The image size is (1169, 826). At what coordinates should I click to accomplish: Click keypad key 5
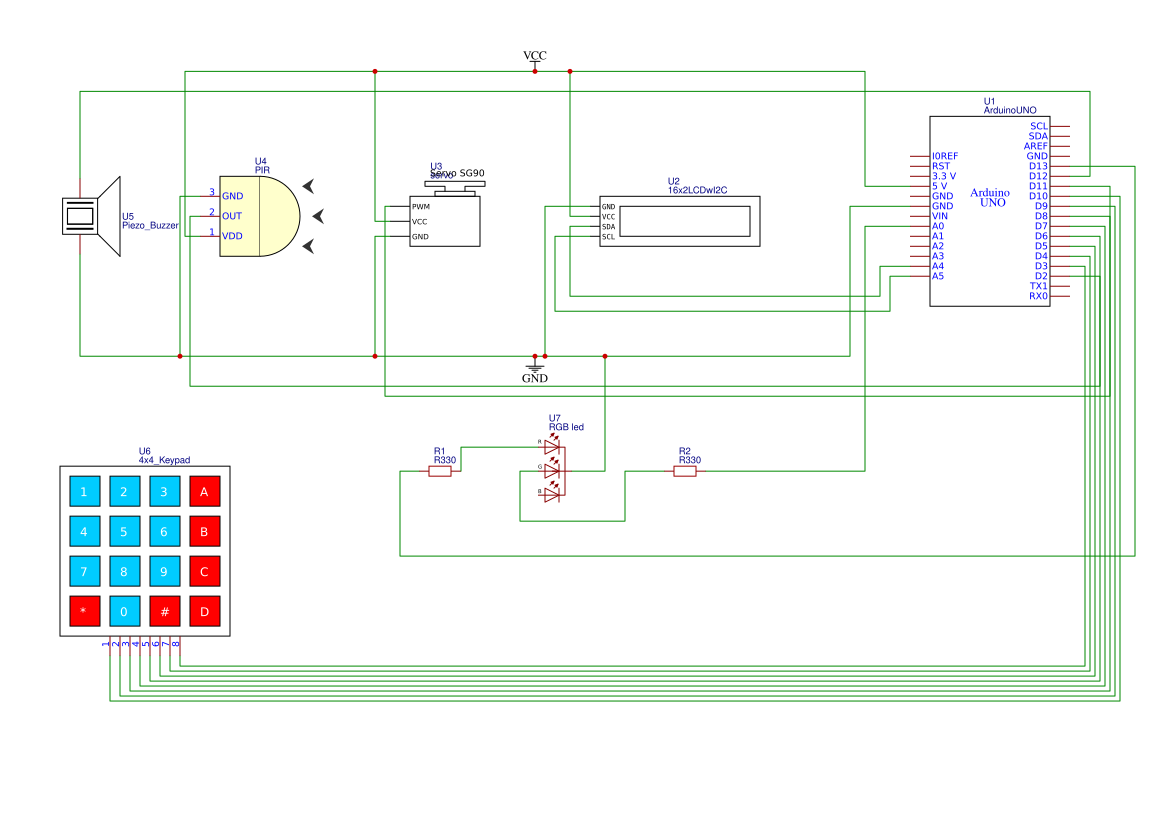point(125,532)
